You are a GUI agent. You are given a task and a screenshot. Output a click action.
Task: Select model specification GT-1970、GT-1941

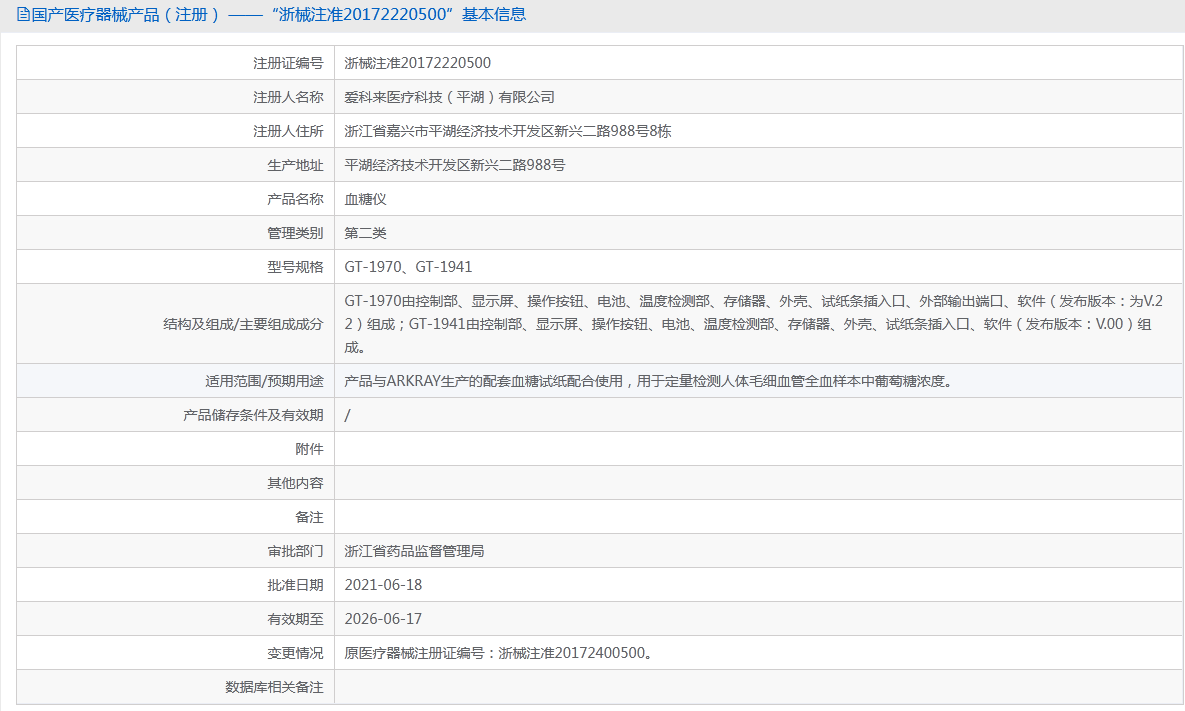click(408, 267)
